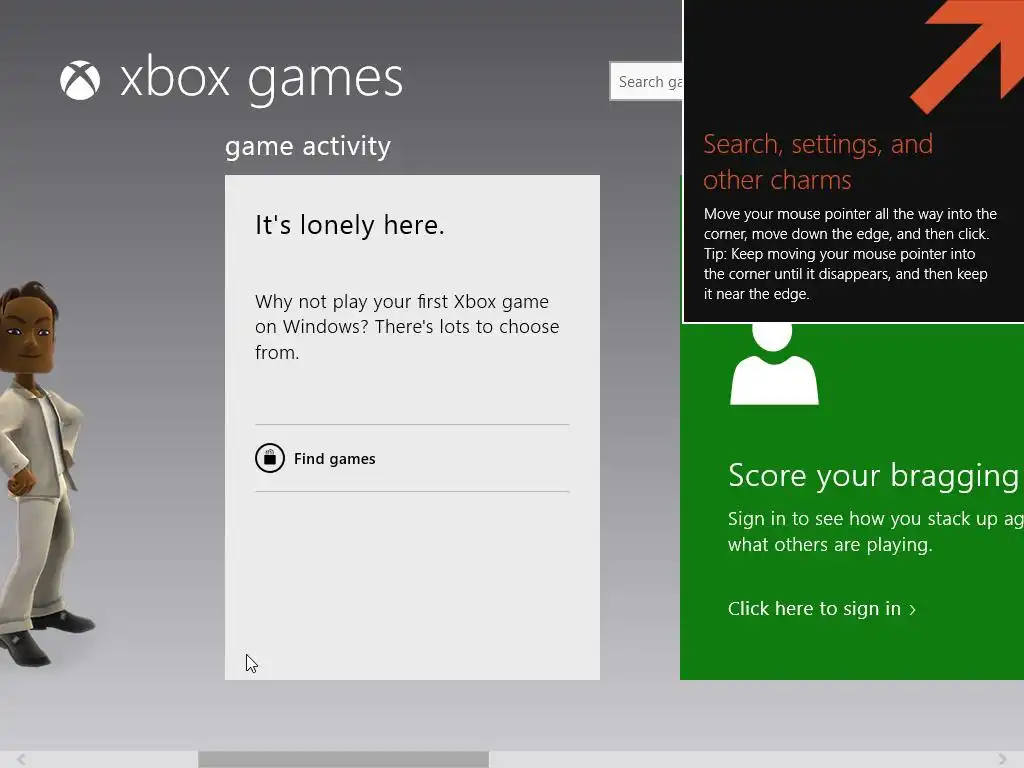This screenshot has height=768, width=1024.
Task: Click the 'It's lonely here.' text
Action: point(349,225)
